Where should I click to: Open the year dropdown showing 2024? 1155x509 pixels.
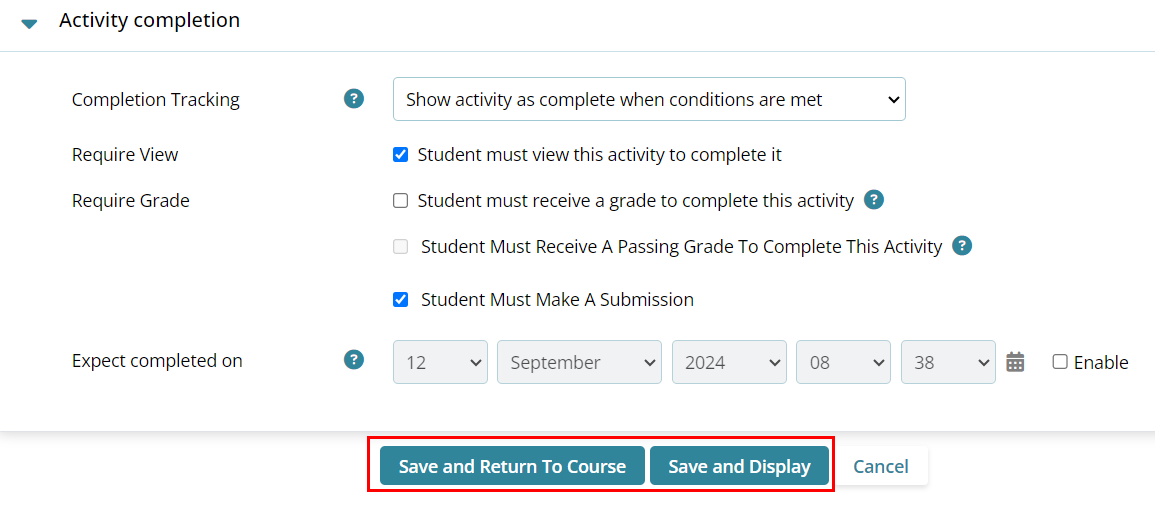[x=729, y=362]
